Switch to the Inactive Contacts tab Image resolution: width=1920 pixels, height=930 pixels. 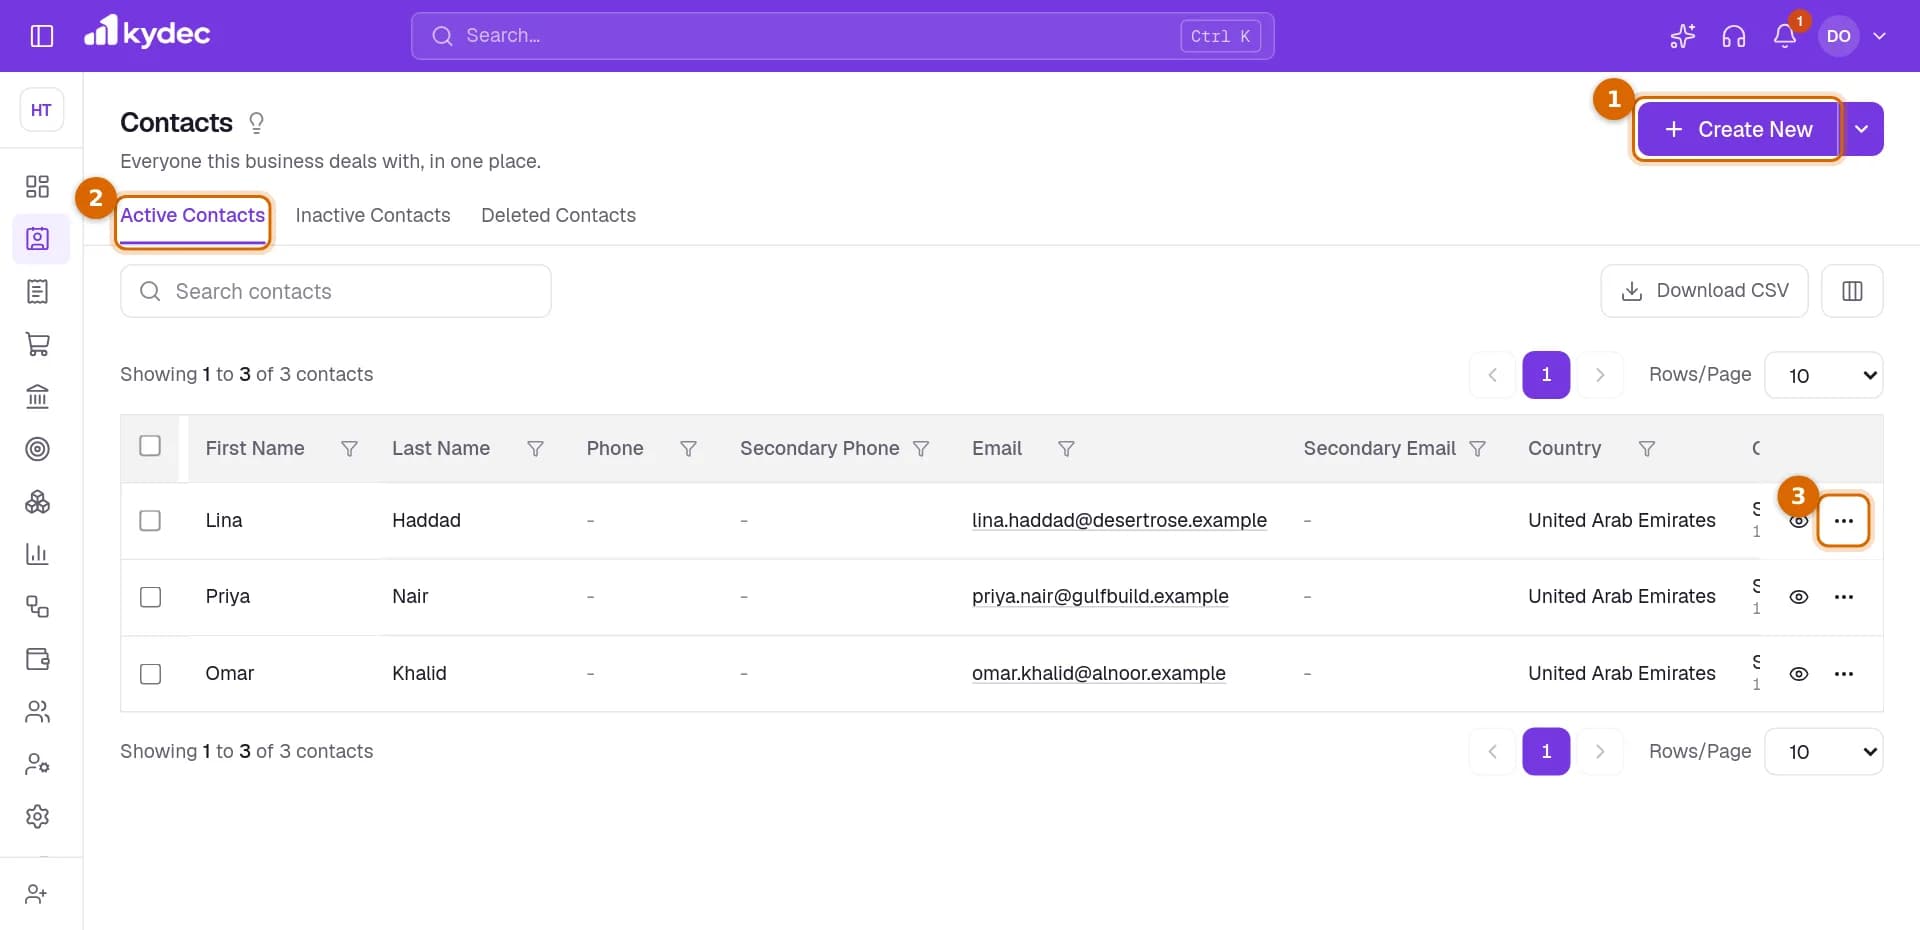[373, 216]
